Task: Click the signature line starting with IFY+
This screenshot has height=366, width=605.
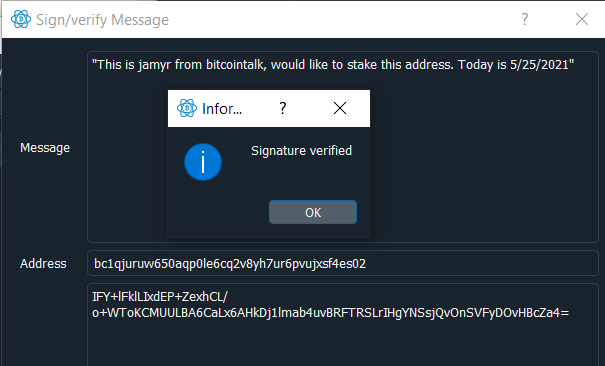Action: click(x=160, y=297)
